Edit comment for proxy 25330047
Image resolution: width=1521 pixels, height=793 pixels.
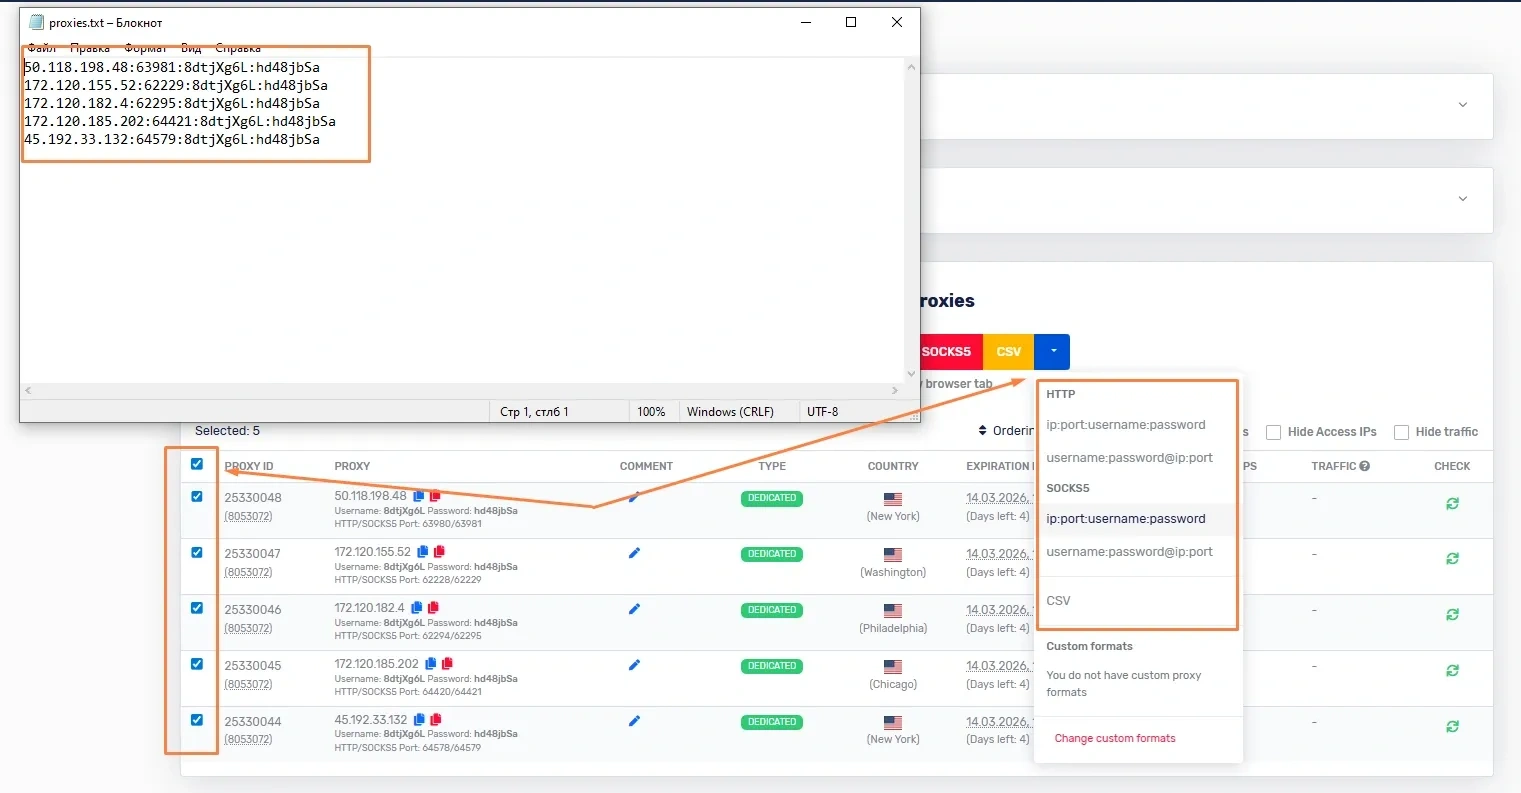(x=634, y=553)
